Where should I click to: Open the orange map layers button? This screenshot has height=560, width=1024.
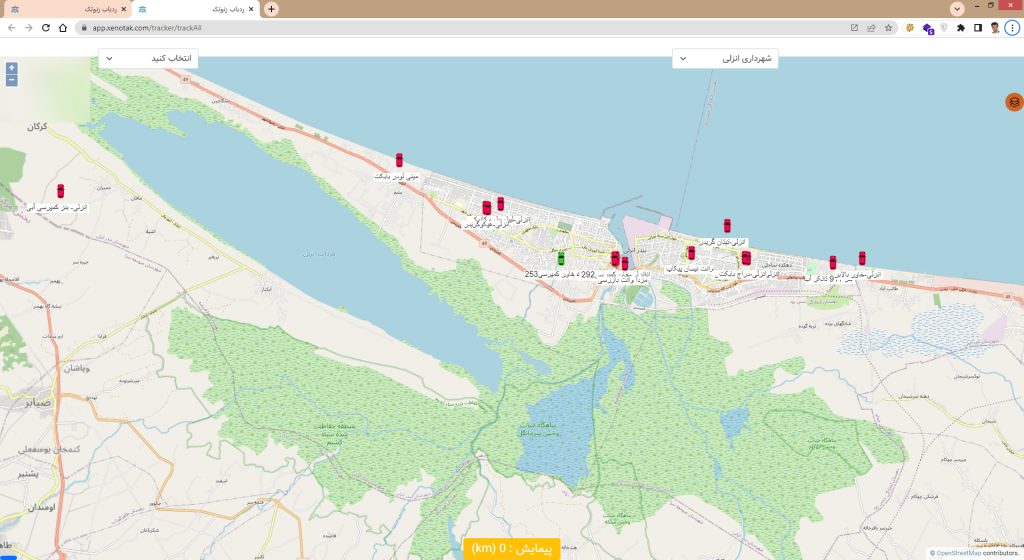[x=1014, y=102]
